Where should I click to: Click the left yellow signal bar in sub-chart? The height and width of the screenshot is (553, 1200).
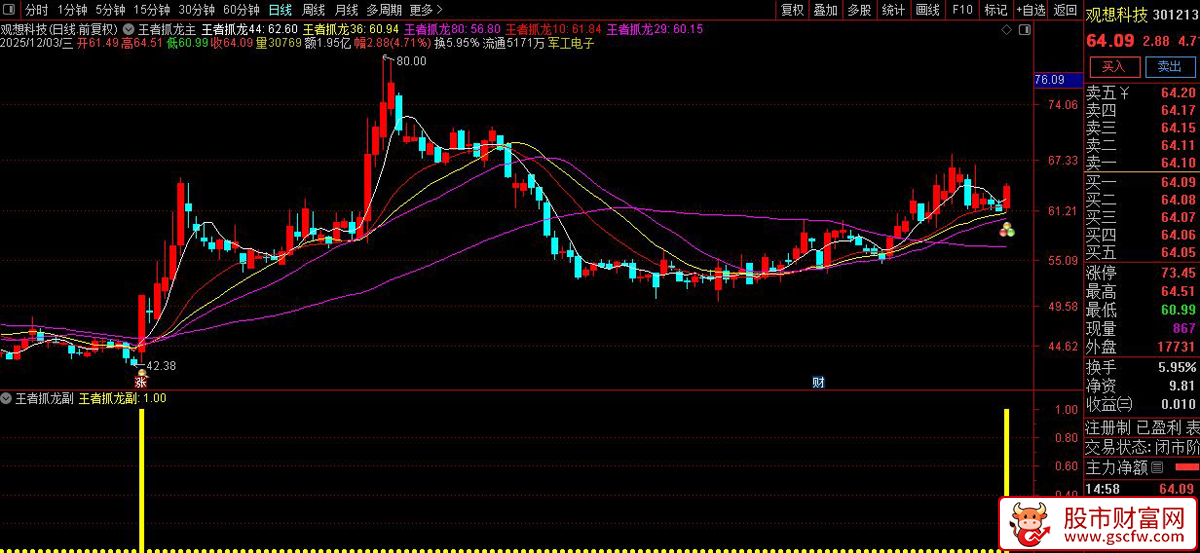[x=142, y=478]
